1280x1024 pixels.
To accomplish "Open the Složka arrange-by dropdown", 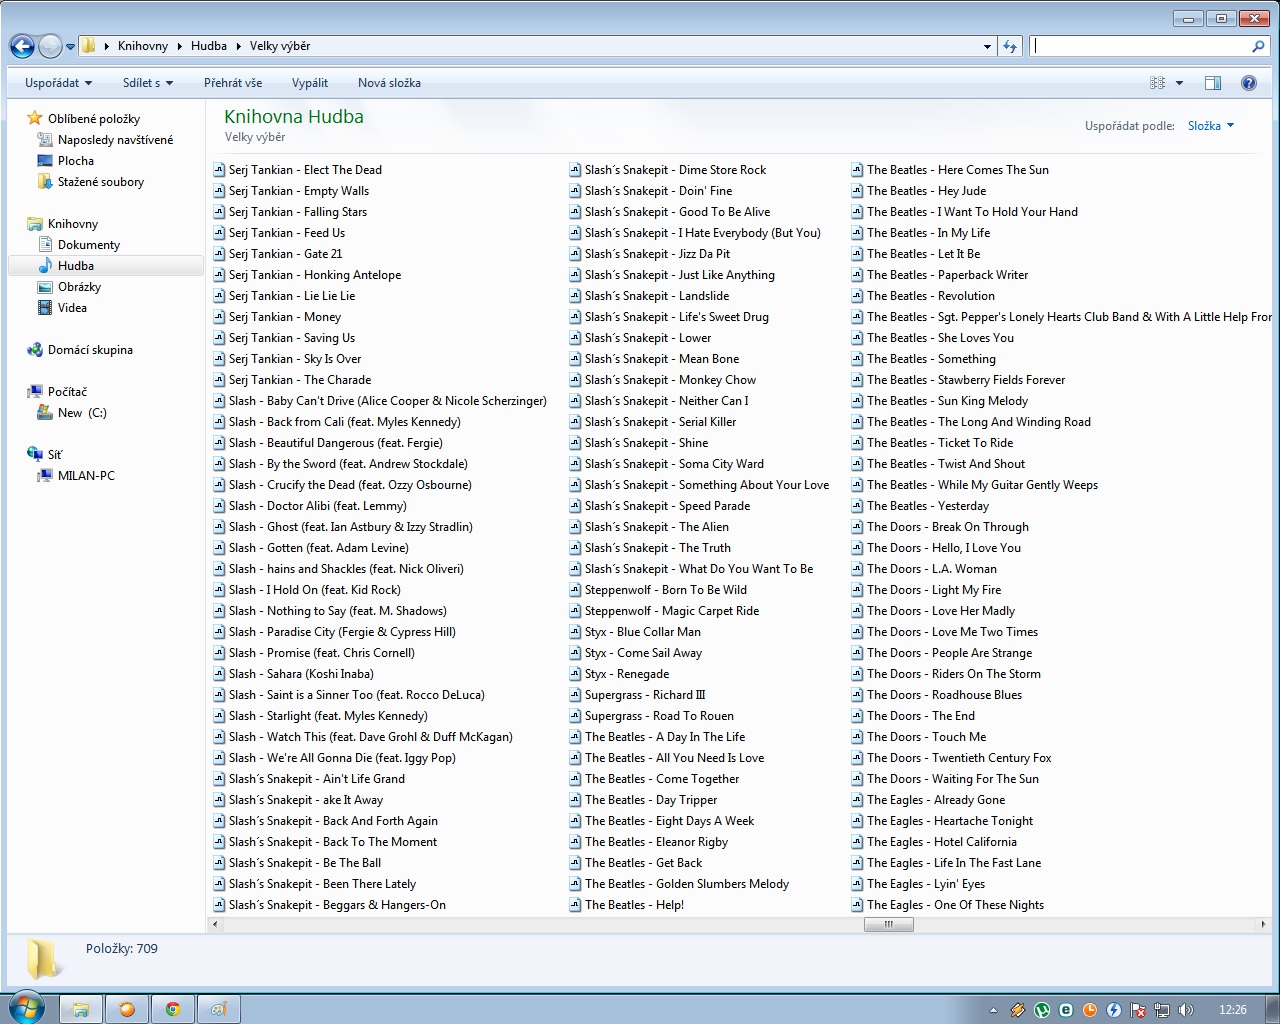I will (x=1210, y=126).
